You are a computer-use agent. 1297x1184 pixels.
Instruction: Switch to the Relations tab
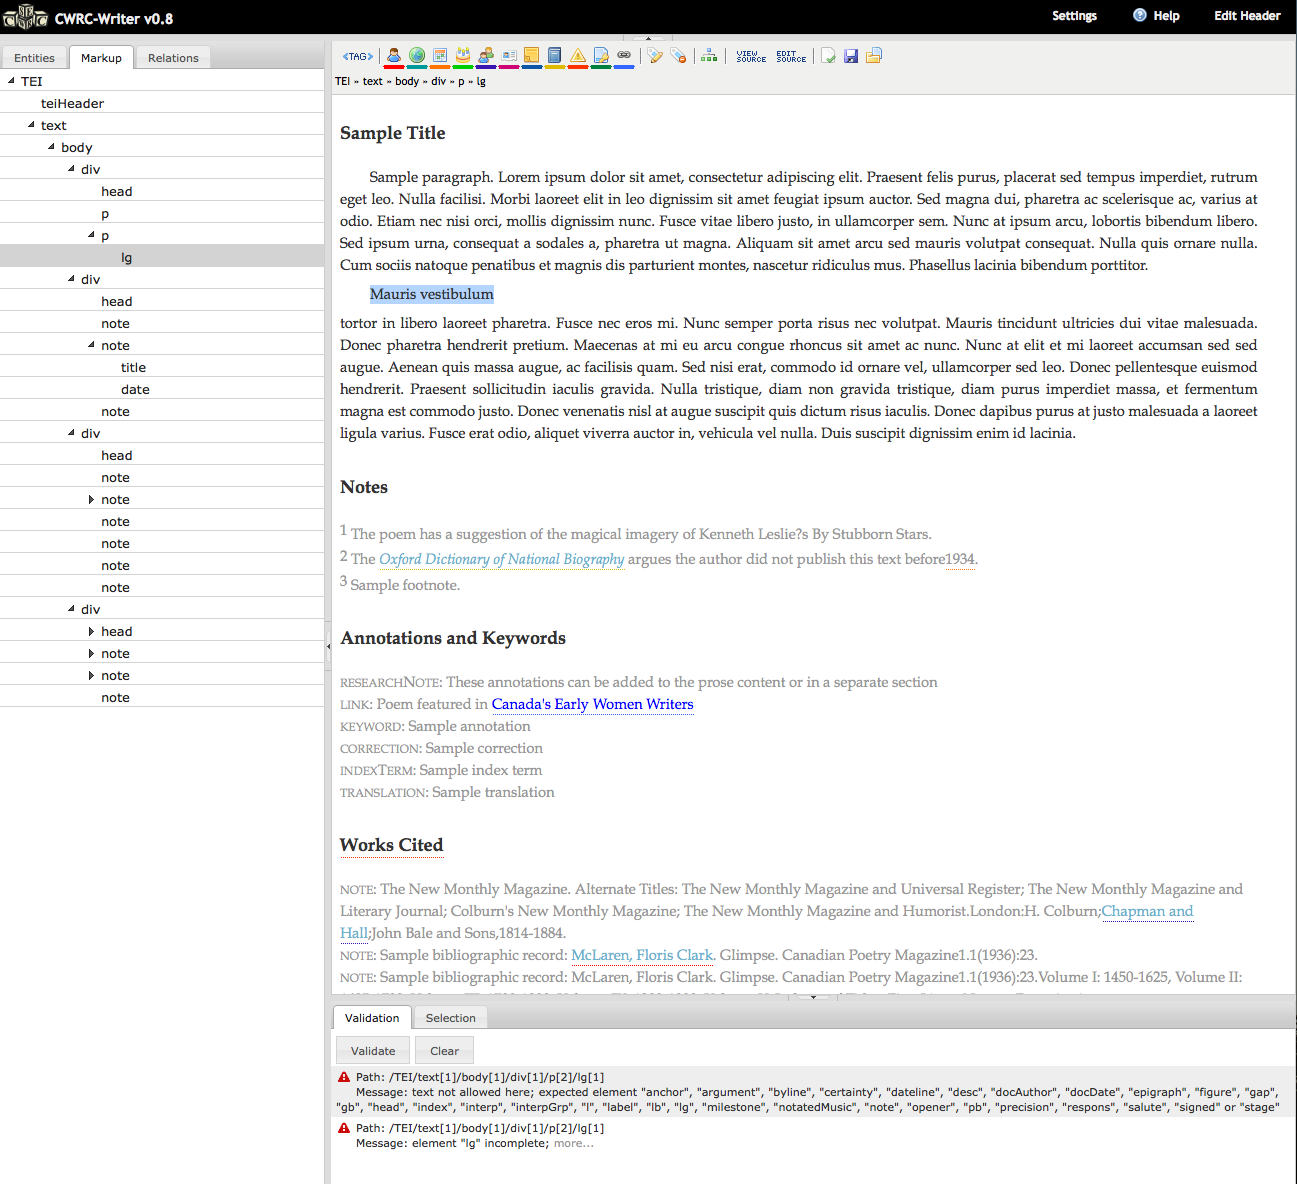[173, 57]
